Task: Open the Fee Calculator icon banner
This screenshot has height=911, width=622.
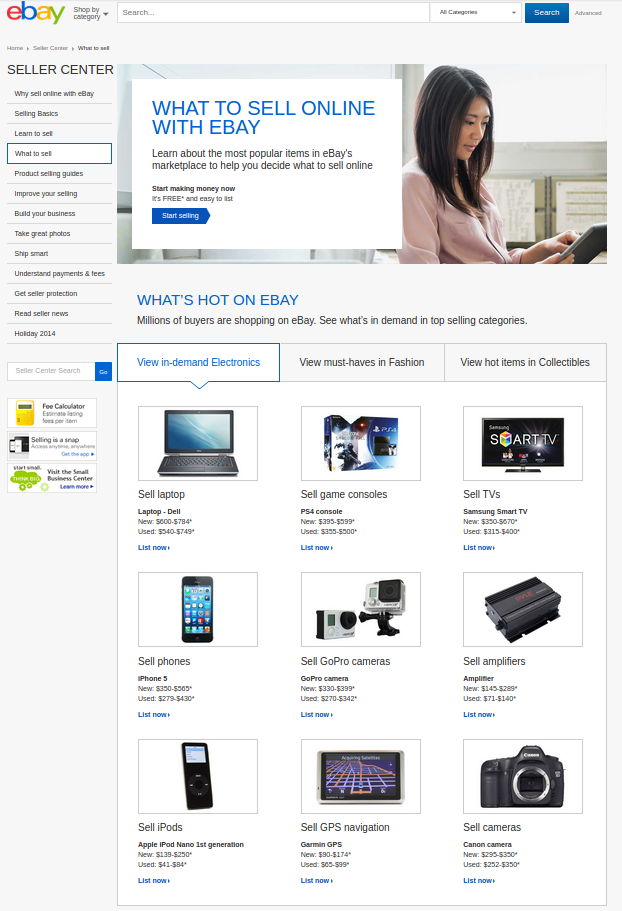Action: (x=52, y=413)
